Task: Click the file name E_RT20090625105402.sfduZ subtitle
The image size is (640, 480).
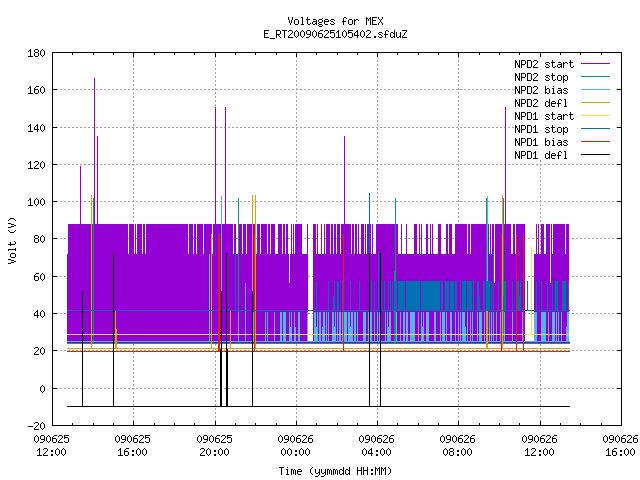Action: pos(335,34)
